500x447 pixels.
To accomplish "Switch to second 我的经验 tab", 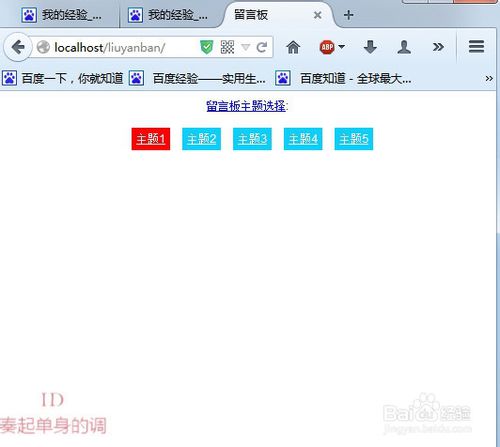I will click(x=170, y=15).
